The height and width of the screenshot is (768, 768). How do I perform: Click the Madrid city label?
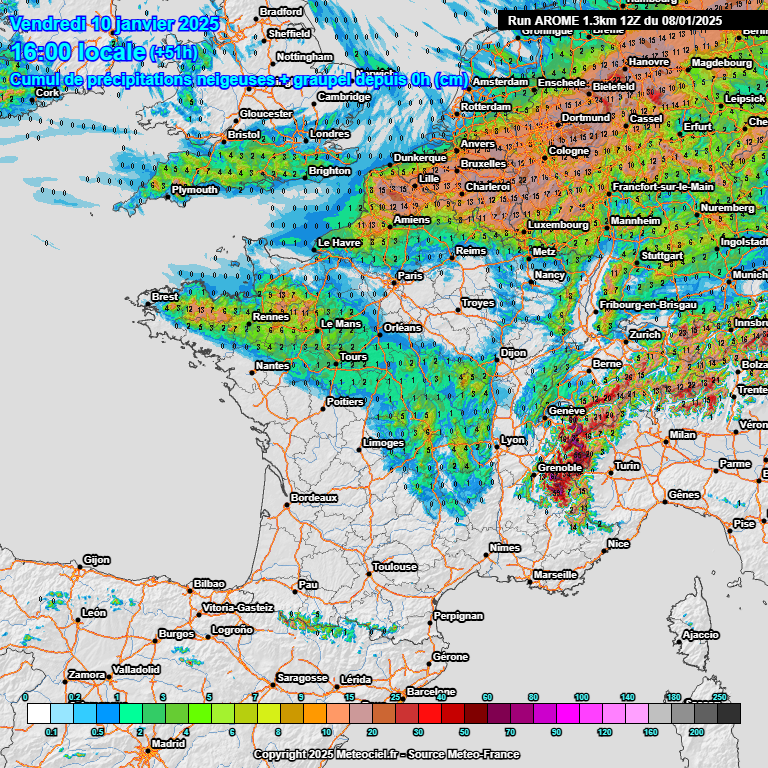(168, 744)
